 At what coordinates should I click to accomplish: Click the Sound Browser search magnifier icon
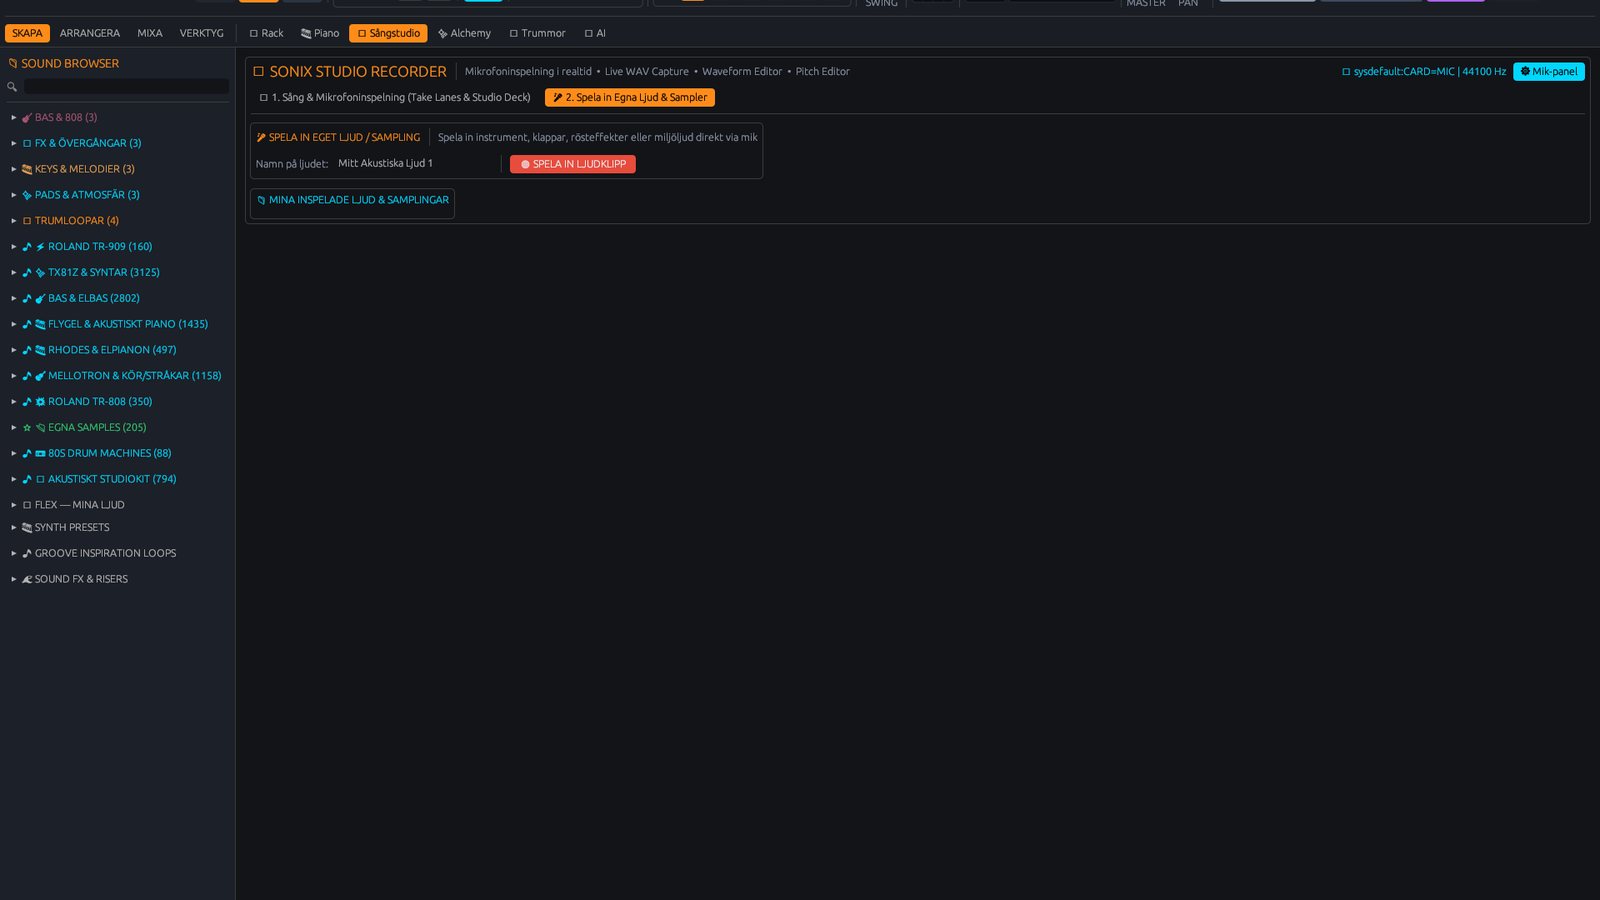coord(12,87)
